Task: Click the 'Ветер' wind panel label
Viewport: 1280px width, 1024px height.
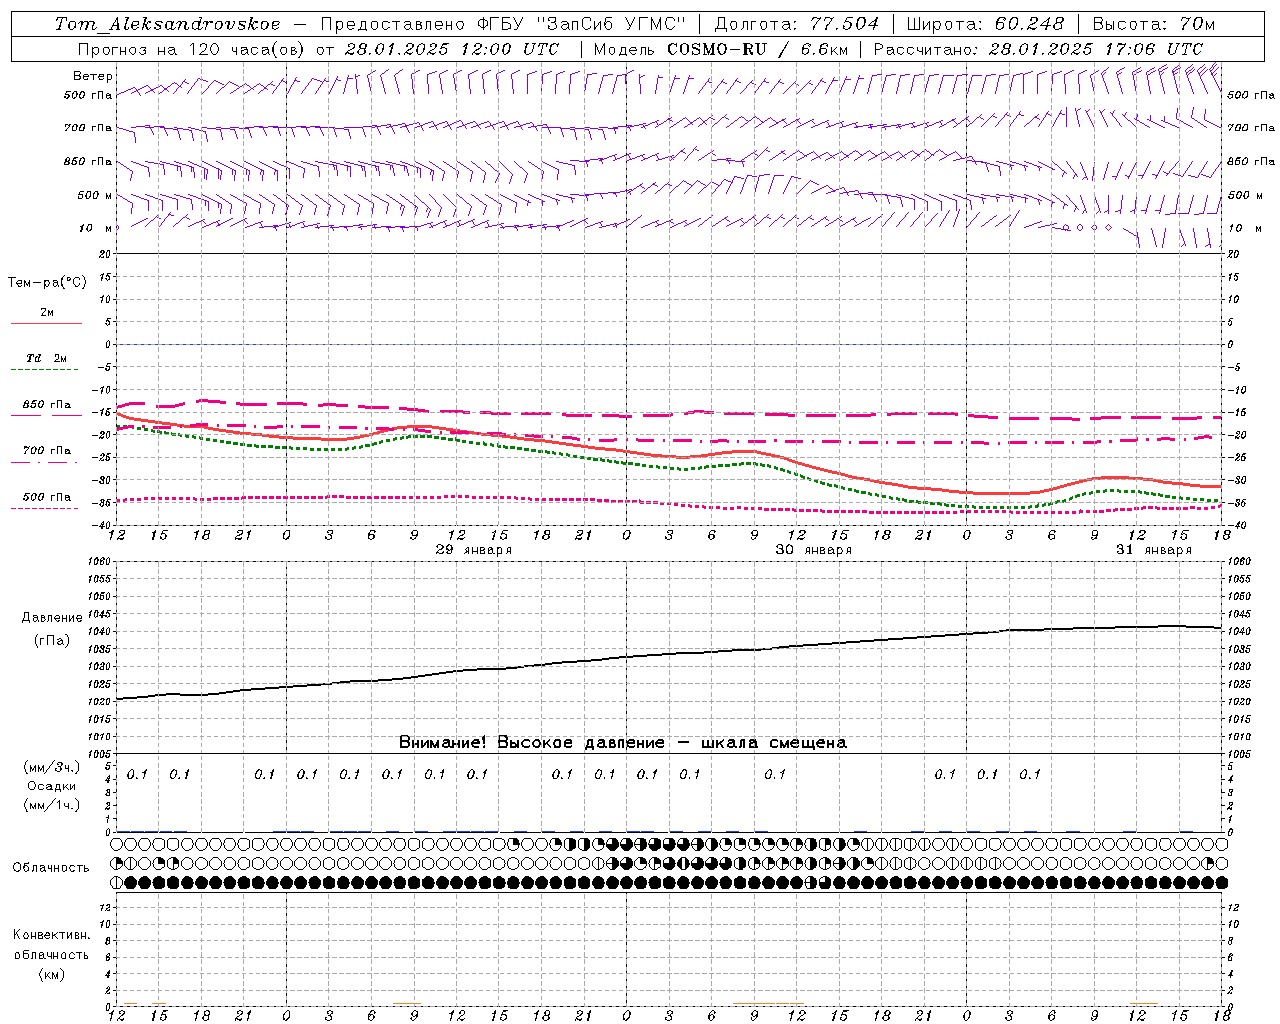Action: coord(93,76)
